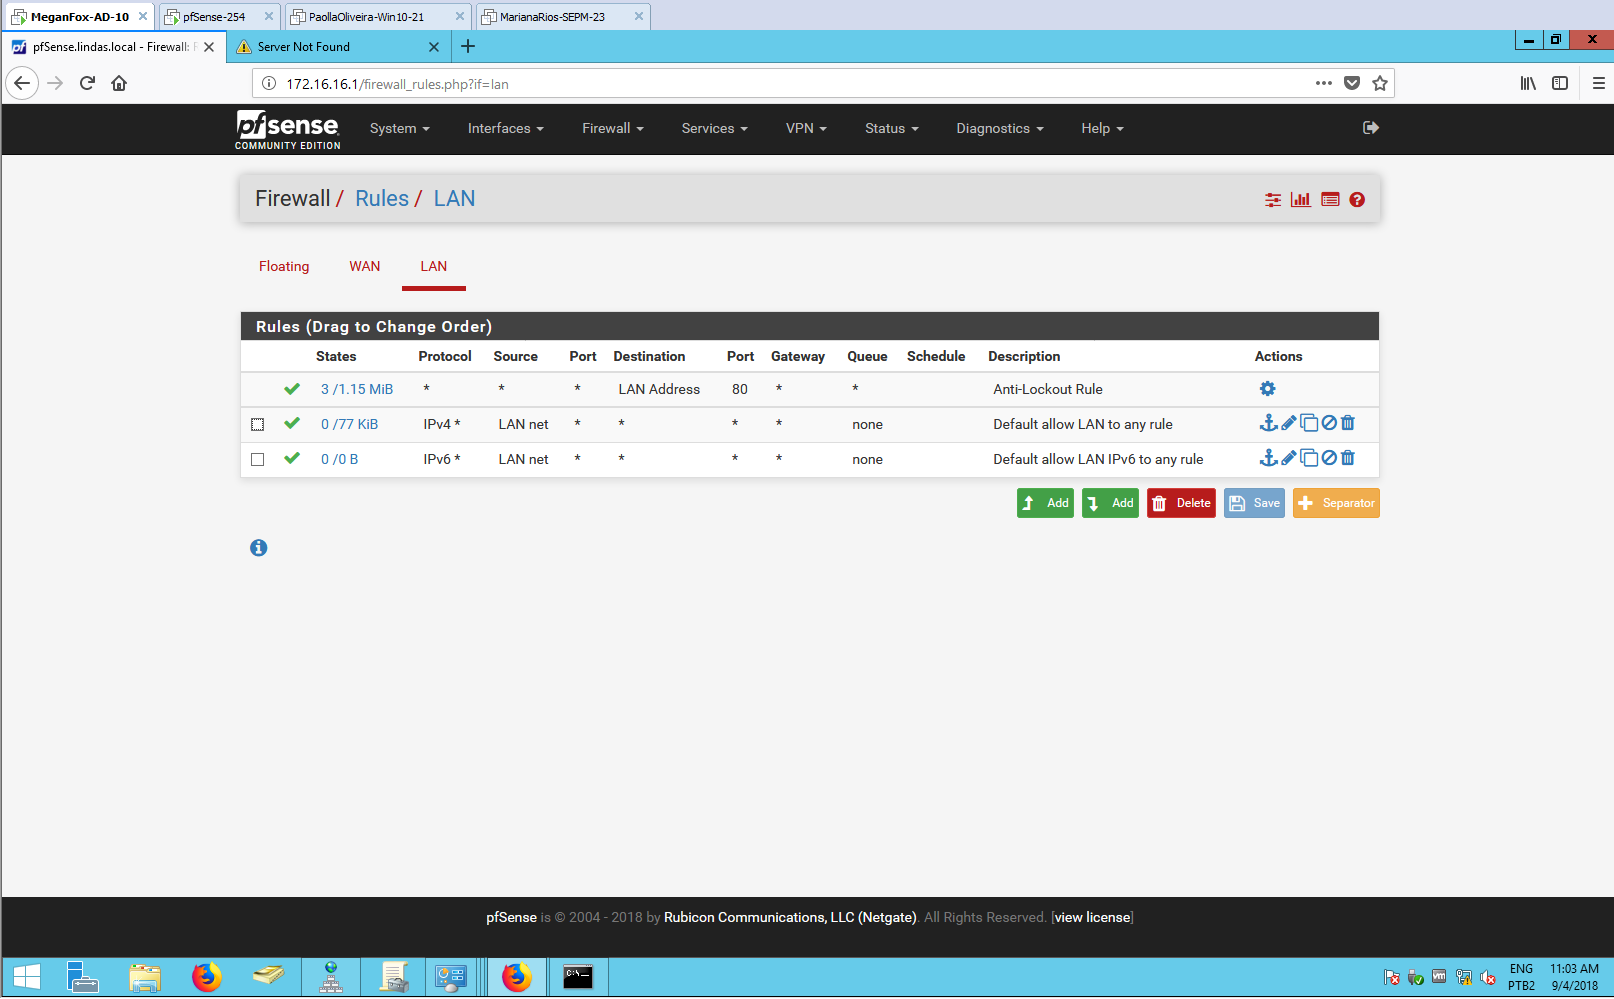Click the red Delete button
Screen dimensions: 1614x999
1181,504
